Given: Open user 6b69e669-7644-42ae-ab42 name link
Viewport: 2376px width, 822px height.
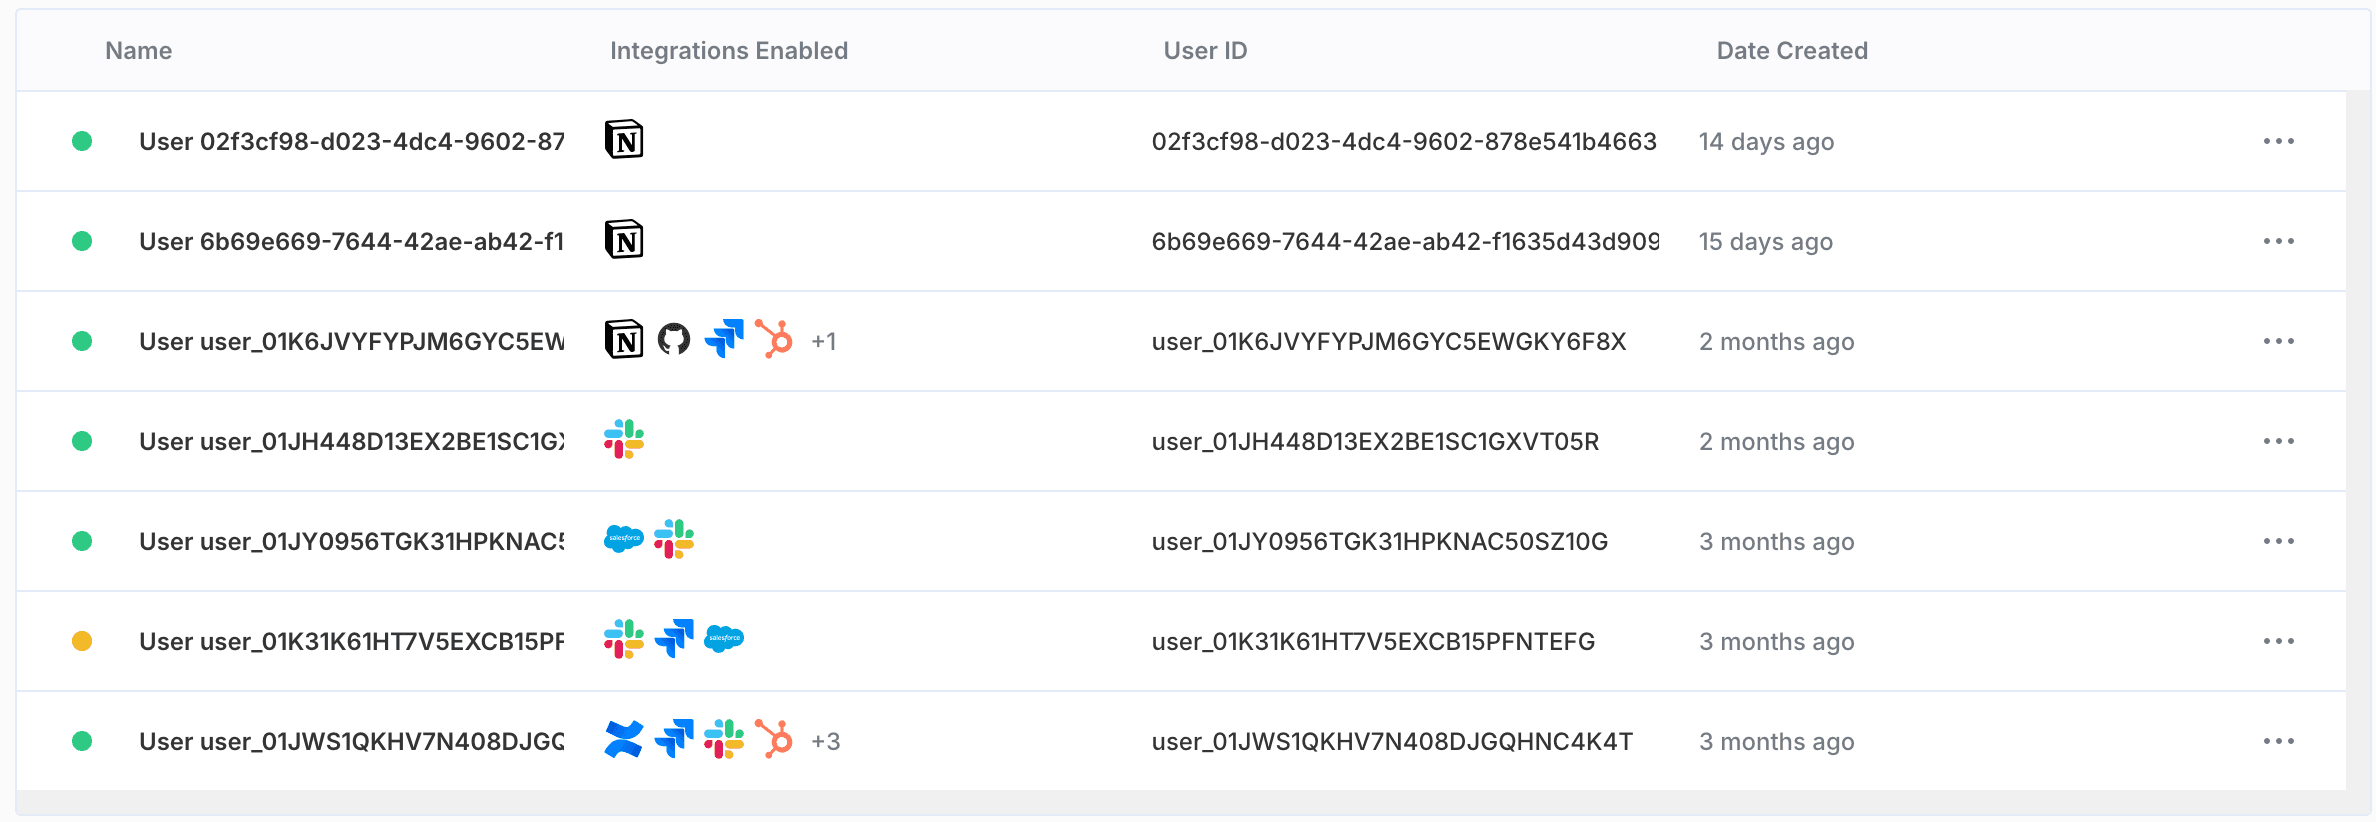Looking at the screenshot, I should point(351,242).
